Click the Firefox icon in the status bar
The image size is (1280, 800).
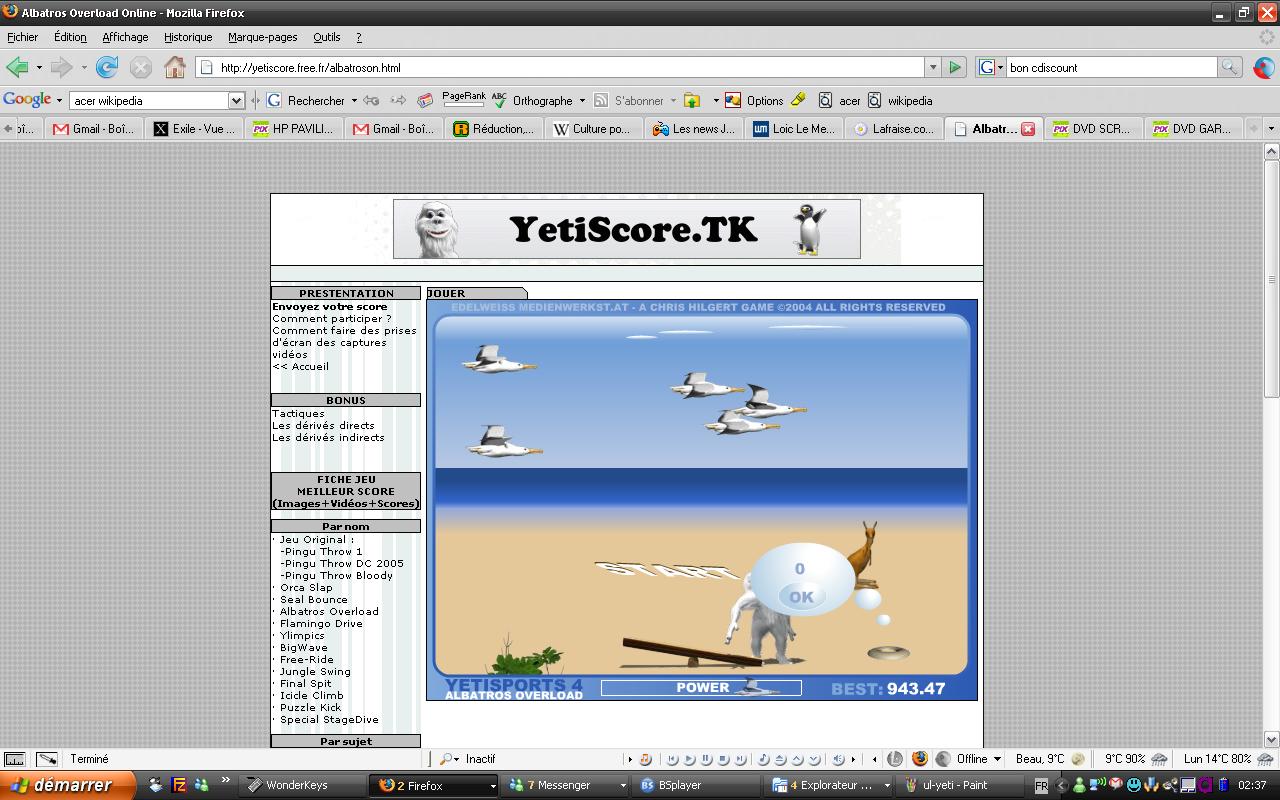pos(919,759)
